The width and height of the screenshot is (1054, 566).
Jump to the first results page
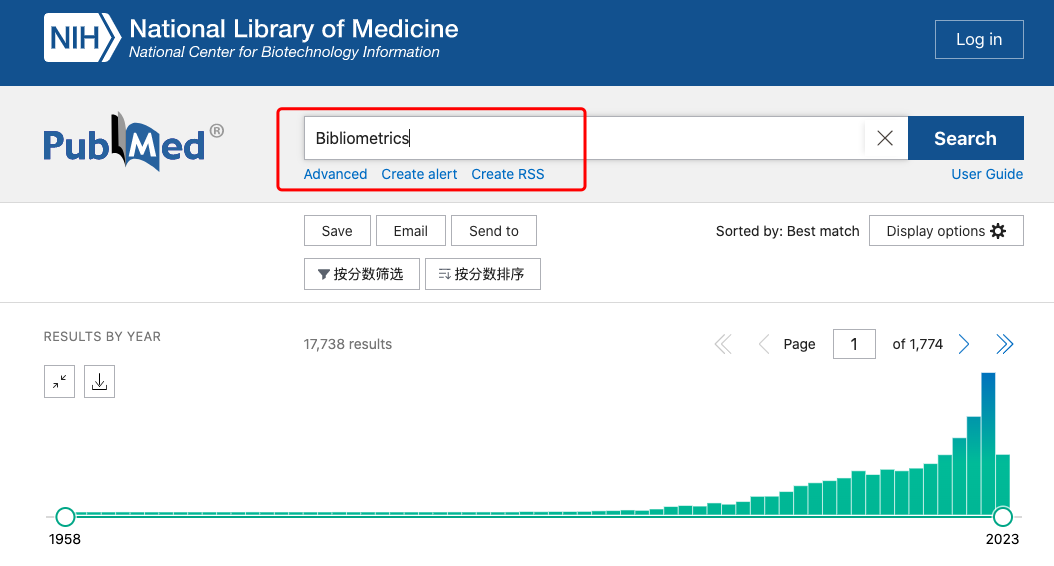pos(723,344)
